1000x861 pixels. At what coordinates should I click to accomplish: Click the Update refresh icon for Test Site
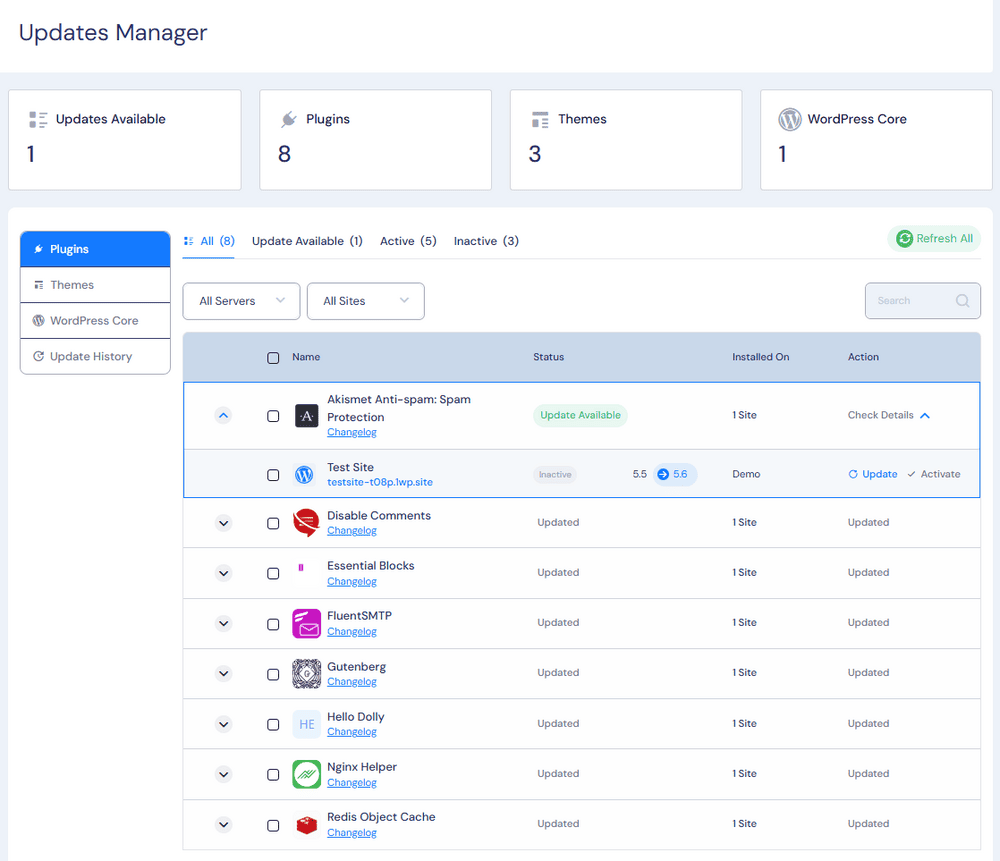pyautogui.click(x=853, y=474)
